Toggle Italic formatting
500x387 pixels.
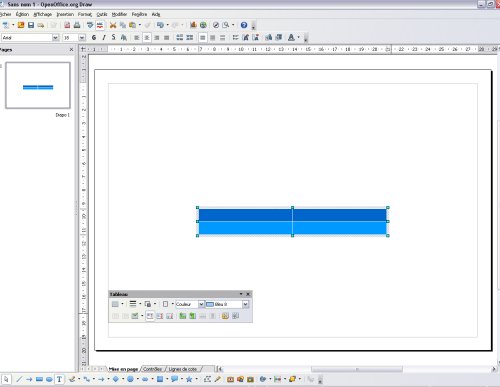click(104, 38)
